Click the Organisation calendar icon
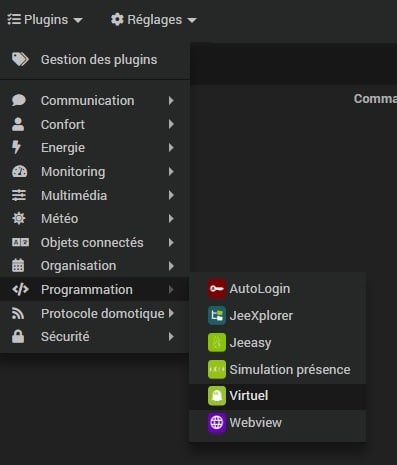397x465 pixels. [x=18, y=265]
